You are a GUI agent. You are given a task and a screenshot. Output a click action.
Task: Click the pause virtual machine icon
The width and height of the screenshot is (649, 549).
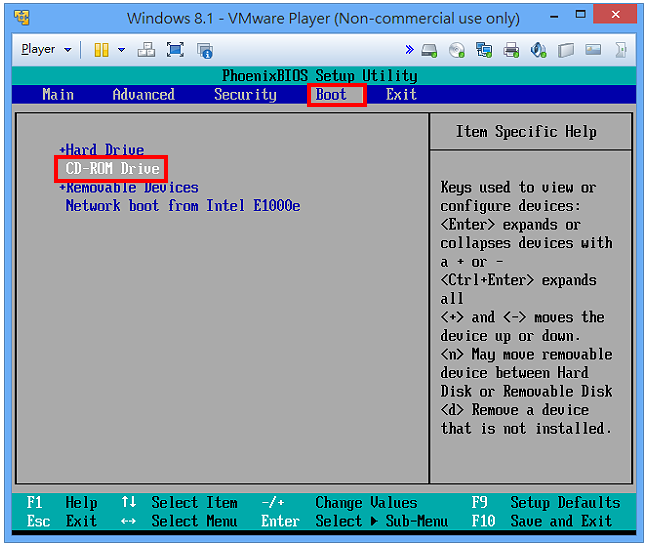tap(101, 50)
